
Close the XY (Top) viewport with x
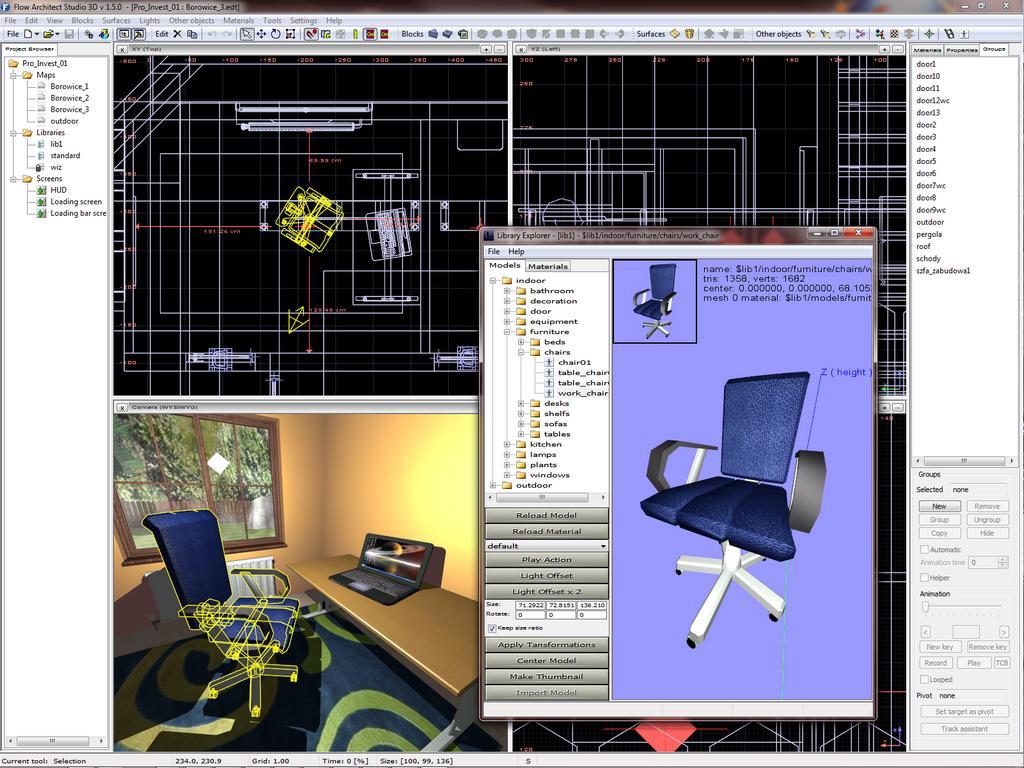[x=122, y=49]
